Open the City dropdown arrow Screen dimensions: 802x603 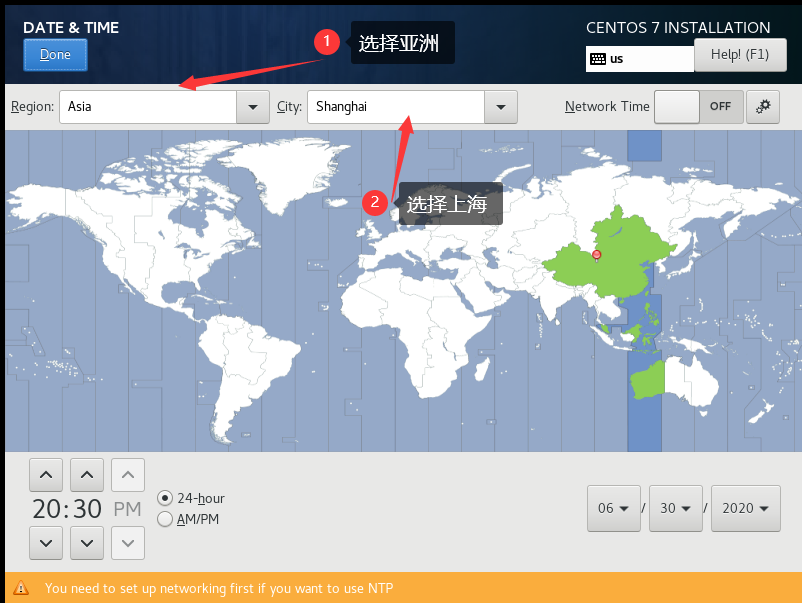[x=501, y=107]
